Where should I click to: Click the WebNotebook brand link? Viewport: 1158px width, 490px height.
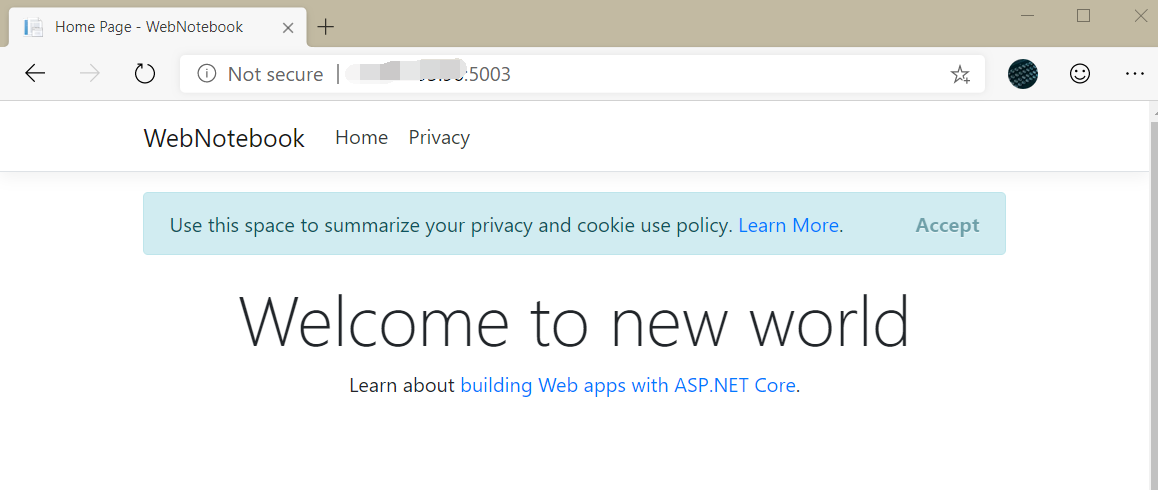pos(224,138)
